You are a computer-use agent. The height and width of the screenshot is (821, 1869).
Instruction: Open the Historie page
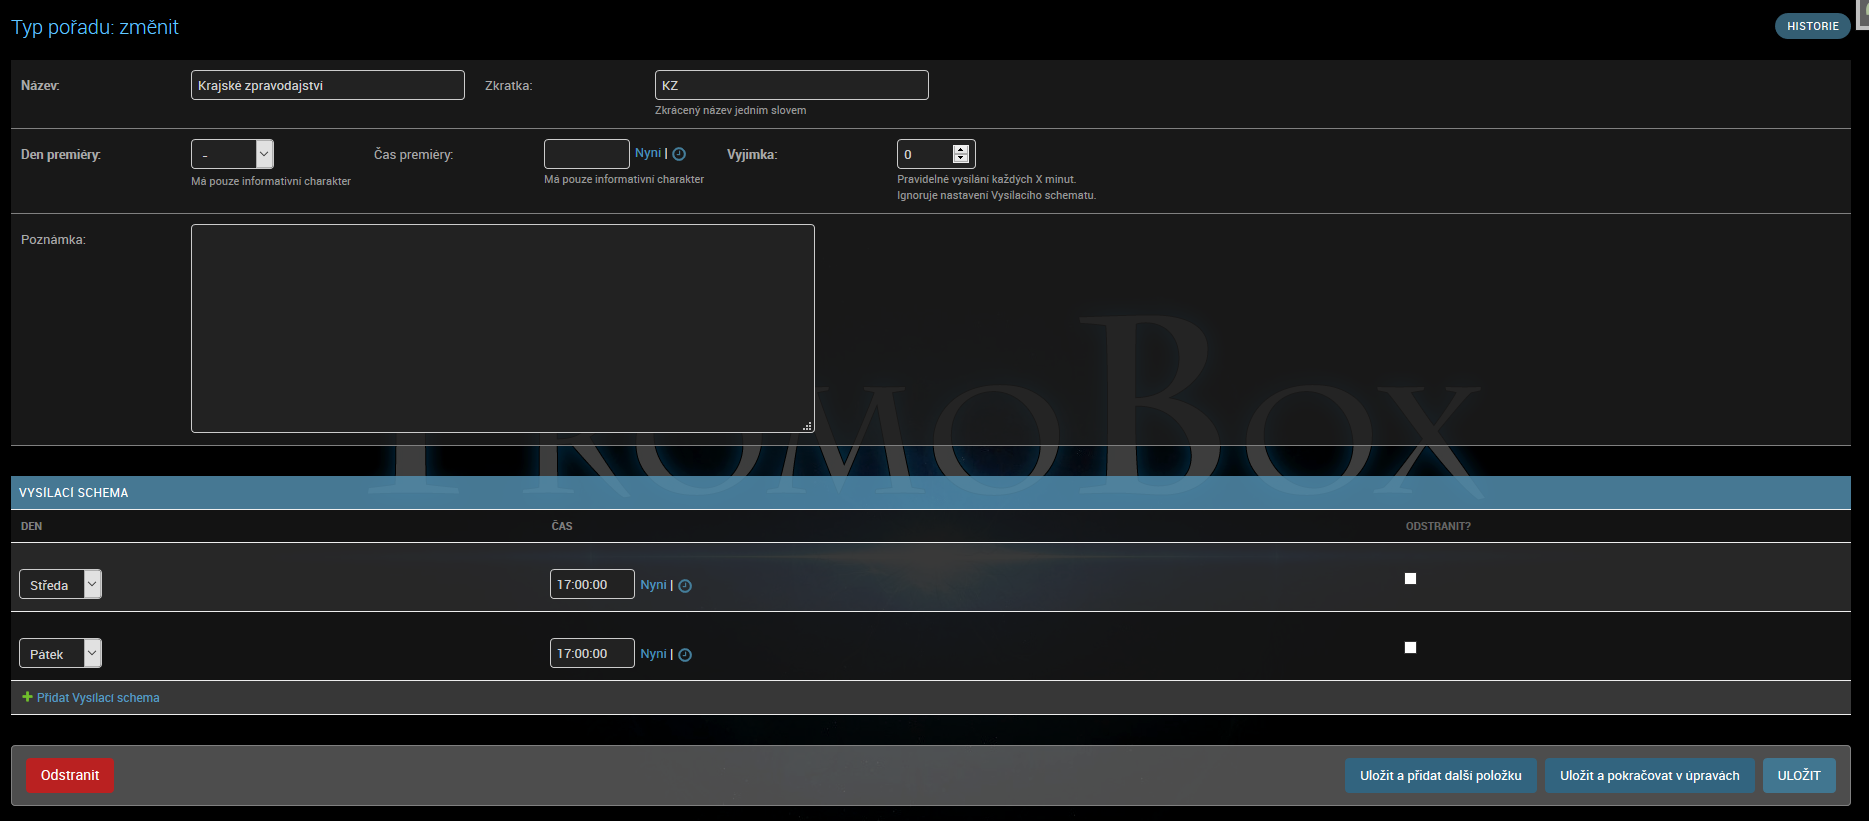(1812, 26)
